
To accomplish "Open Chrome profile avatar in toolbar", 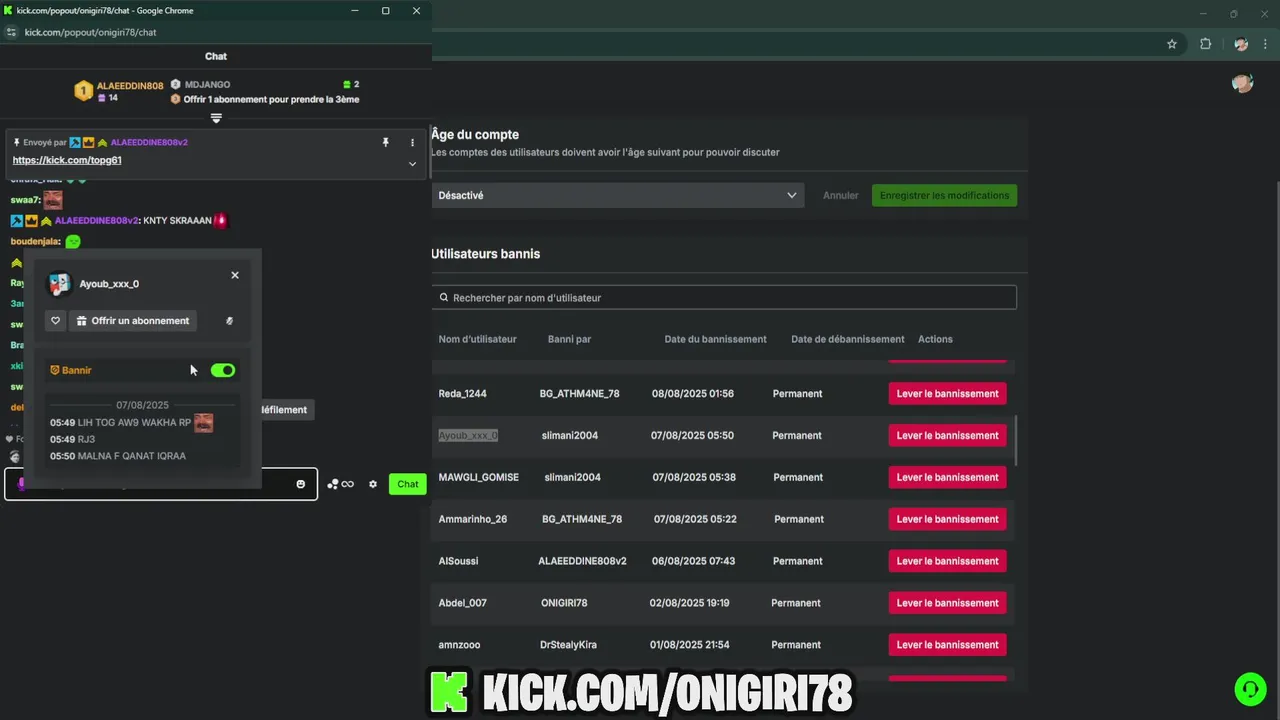I will [x=1241, y=44].
